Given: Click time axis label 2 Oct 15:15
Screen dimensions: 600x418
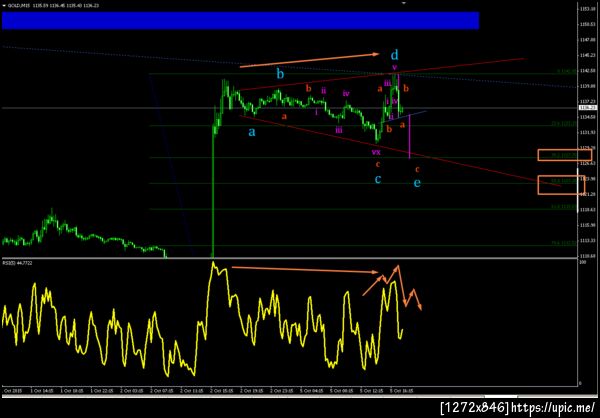Looking at the screenshot, I should [x=223, y=391].
